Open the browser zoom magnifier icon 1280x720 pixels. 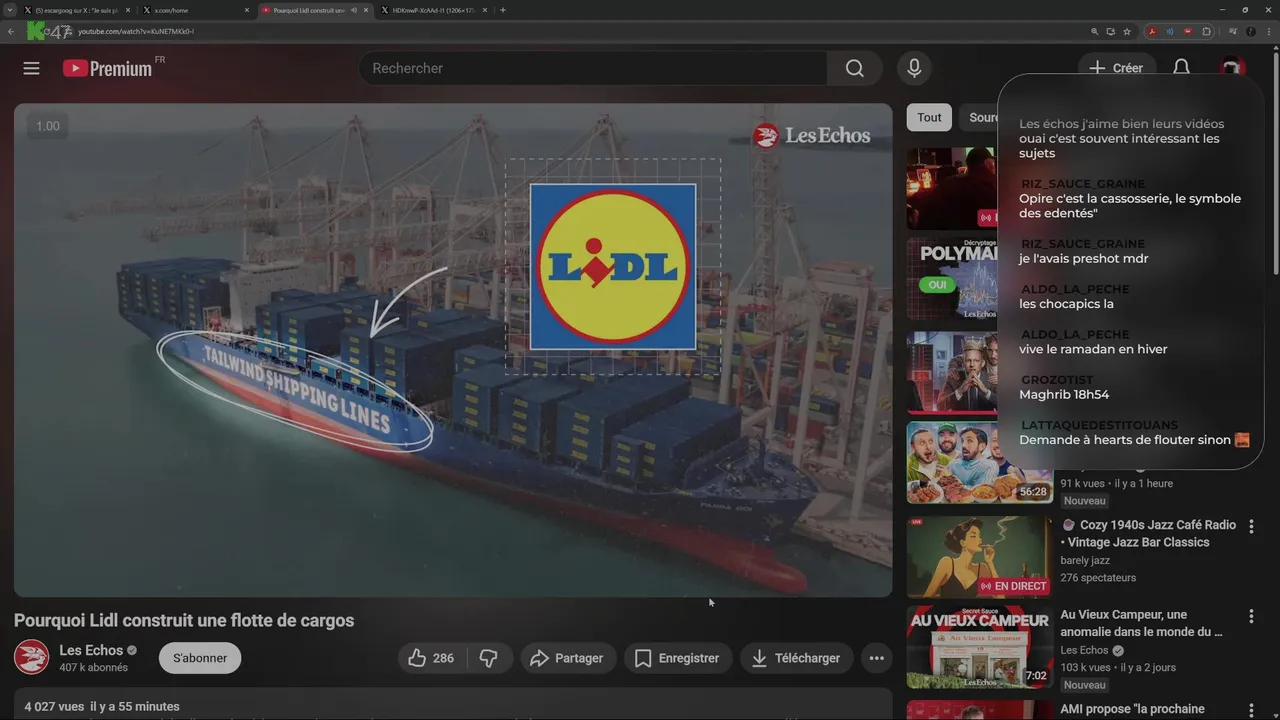click(1095, 31)
